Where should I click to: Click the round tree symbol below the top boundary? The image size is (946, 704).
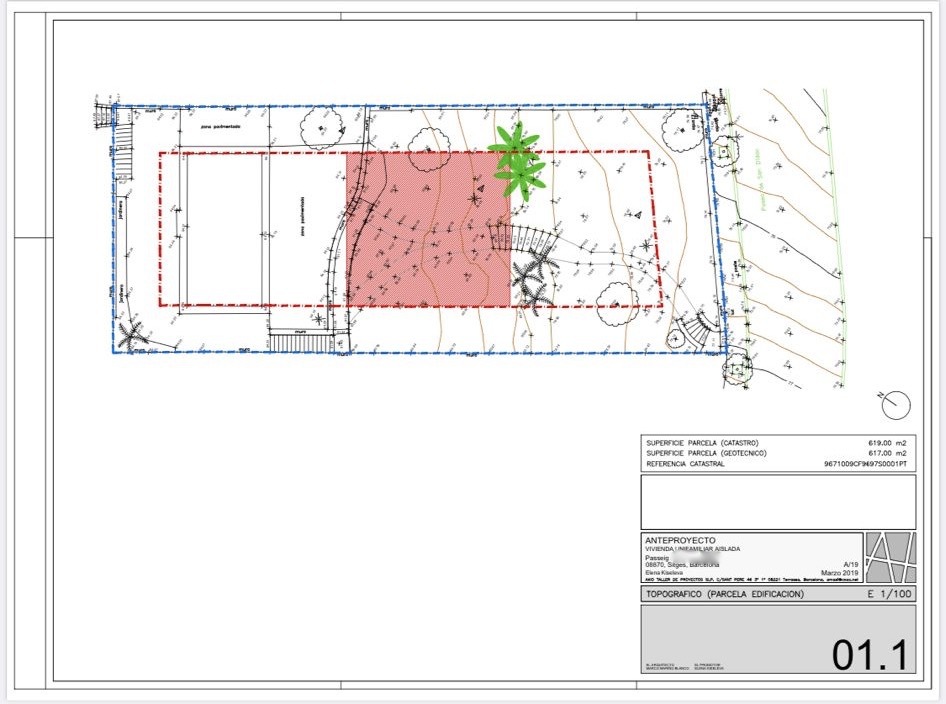322,129
